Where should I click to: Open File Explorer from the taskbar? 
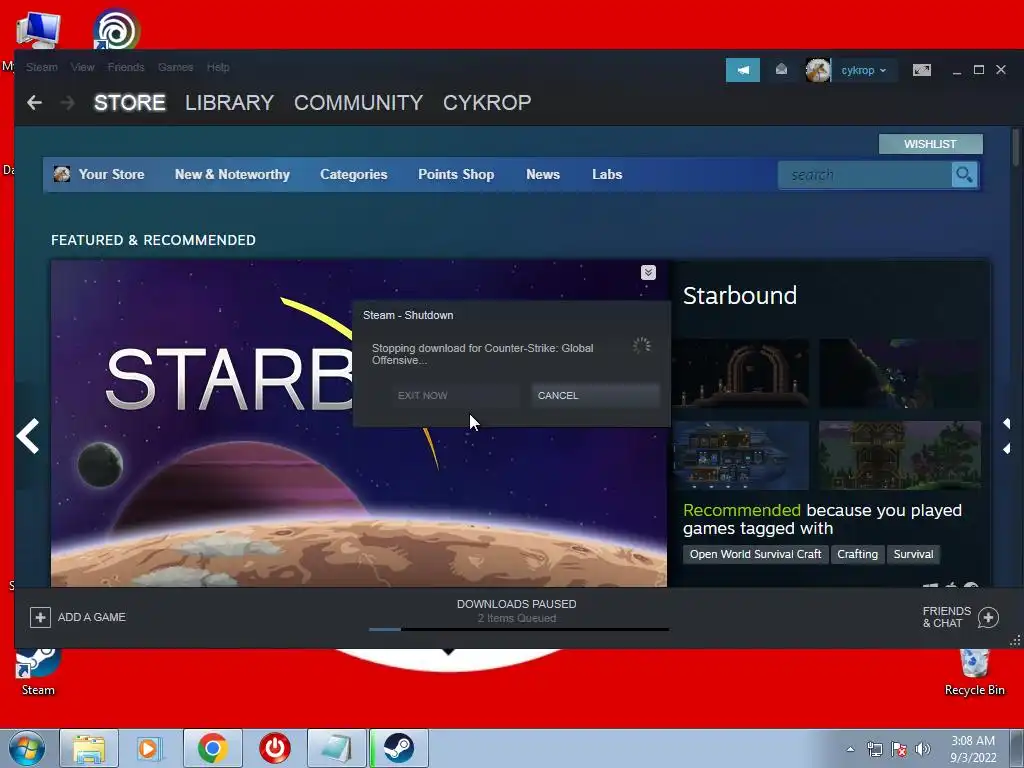(x=89, y=748)
